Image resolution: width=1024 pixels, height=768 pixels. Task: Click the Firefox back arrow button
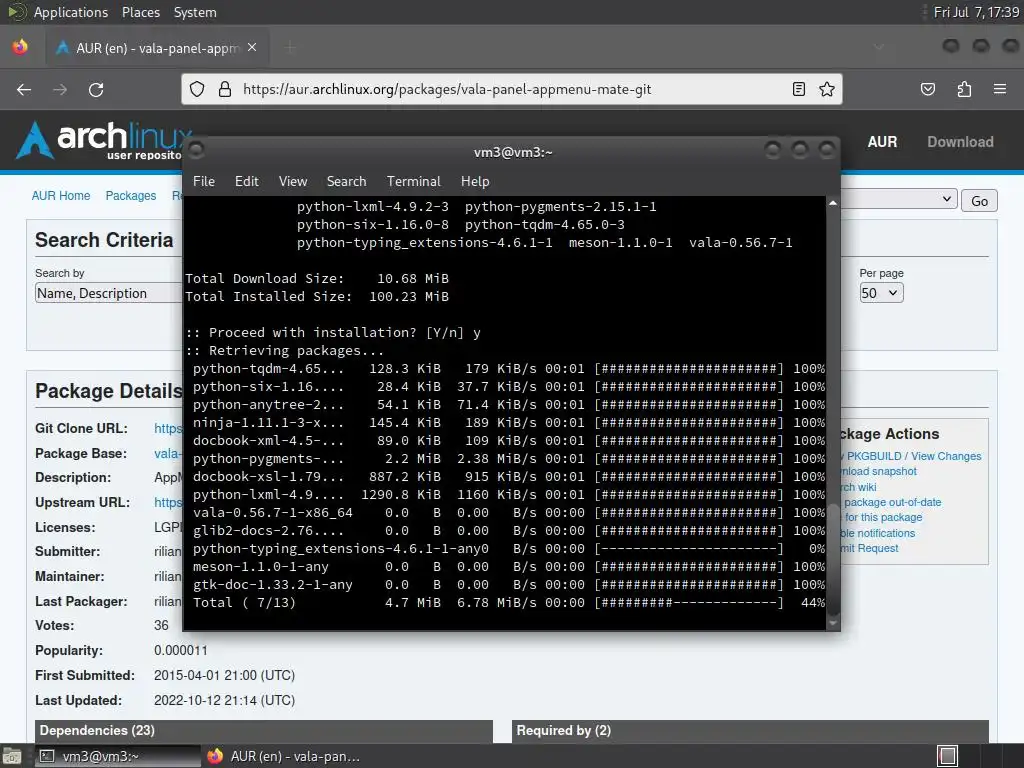24,89
